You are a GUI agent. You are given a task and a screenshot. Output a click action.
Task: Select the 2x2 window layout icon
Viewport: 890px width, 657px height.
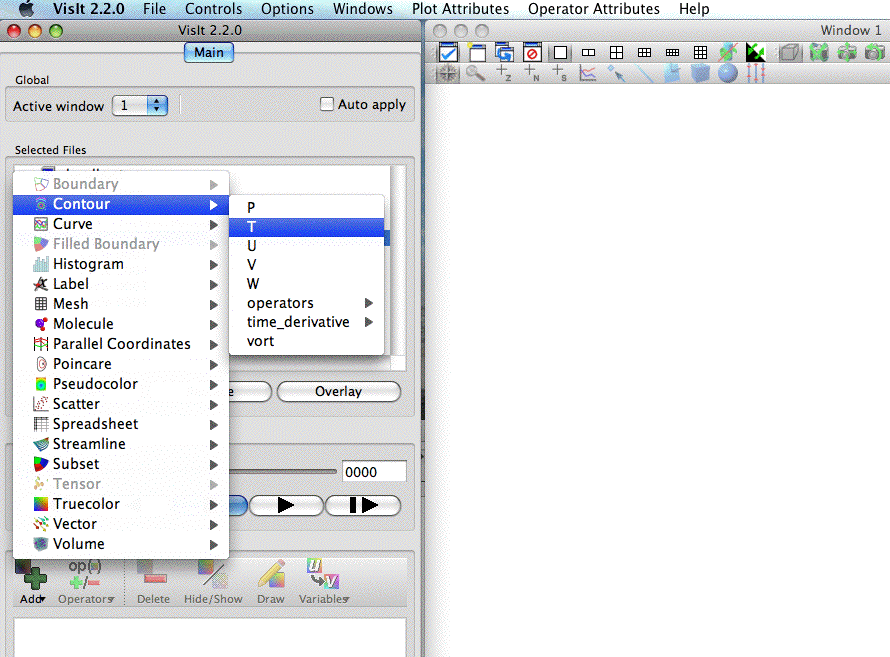tap(617, 52)
